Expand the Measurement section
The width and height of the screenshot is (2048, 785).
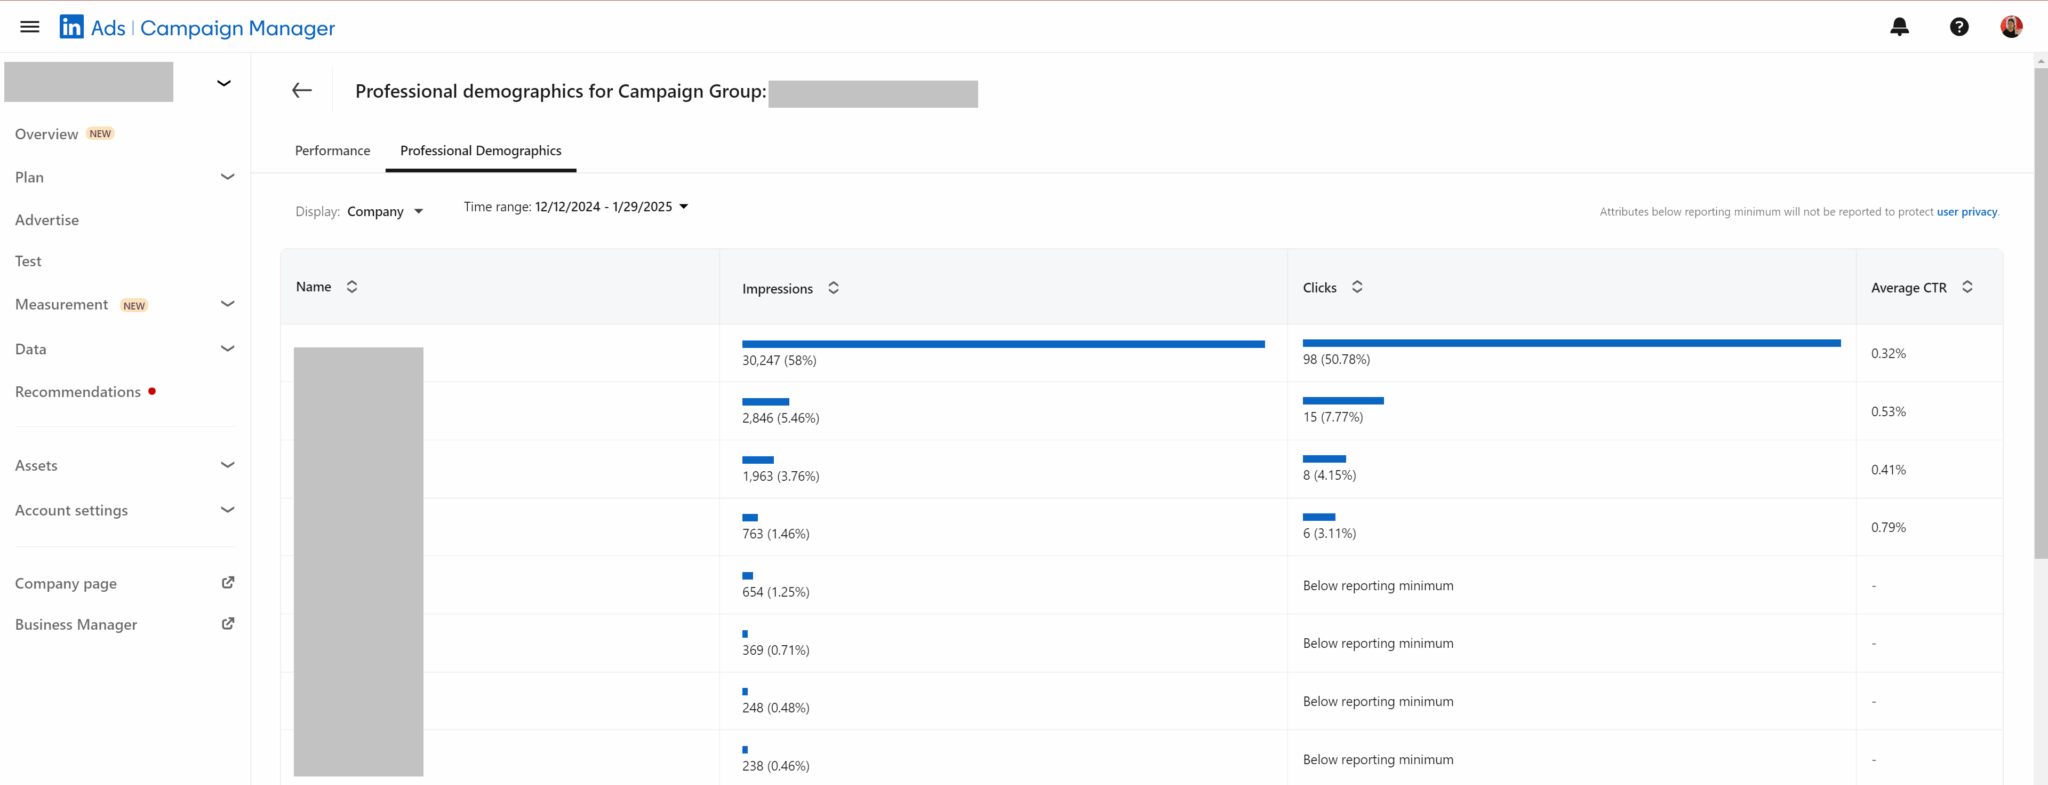pos(227,304)
